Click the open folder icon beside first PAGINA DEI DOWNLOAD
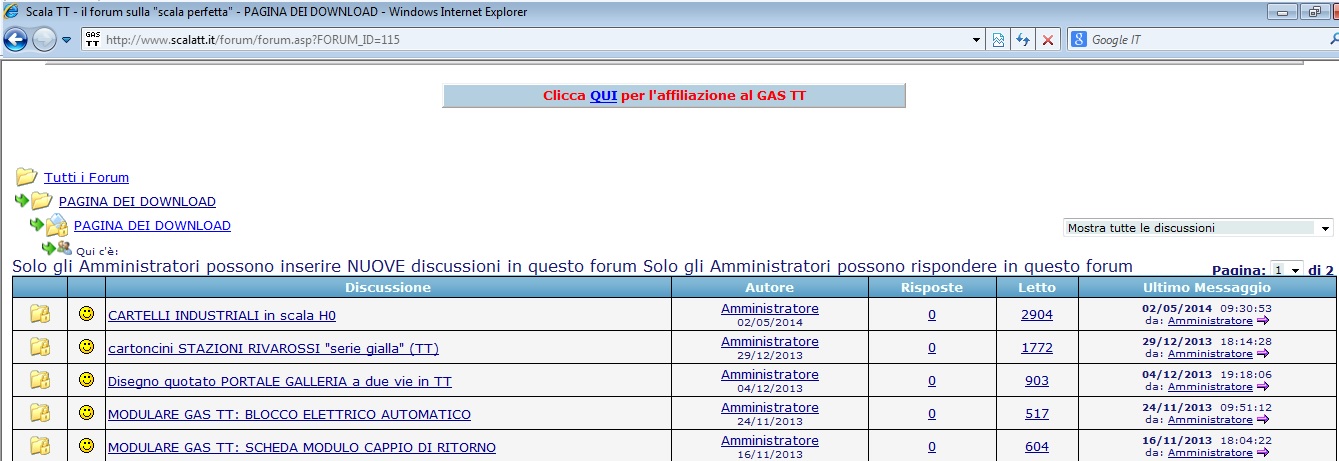1339x461 pixels. point(41,201)
